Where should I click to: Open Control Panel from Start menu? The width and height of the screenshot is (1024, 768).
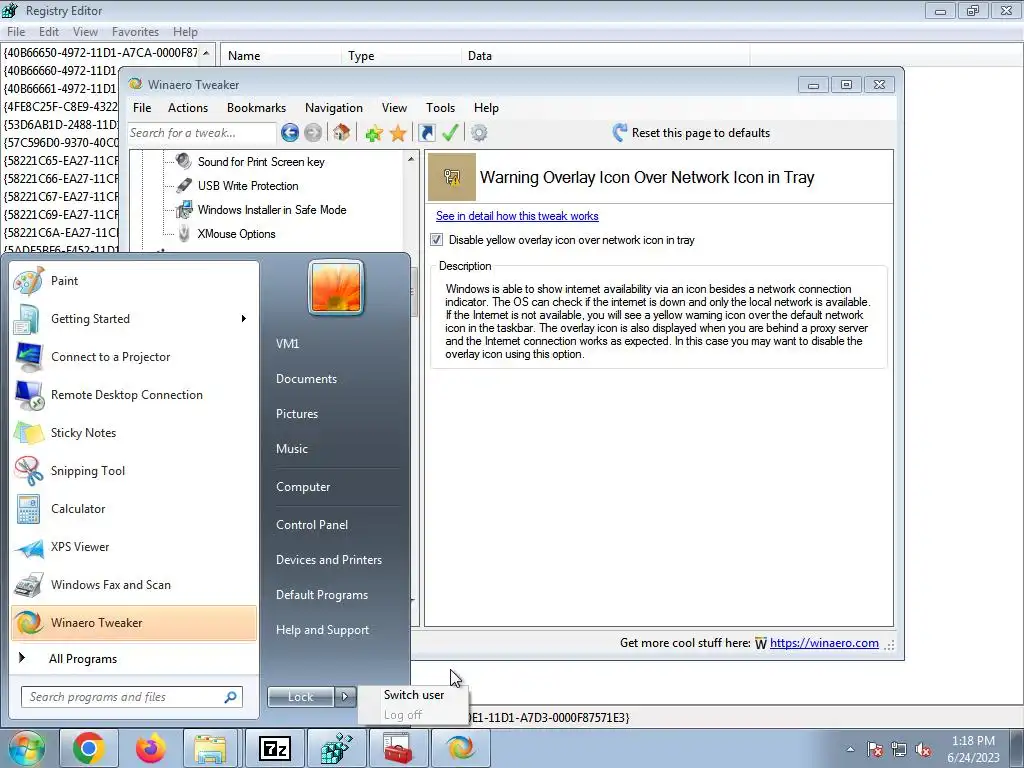pyautogui.click(x=312, y=525)
